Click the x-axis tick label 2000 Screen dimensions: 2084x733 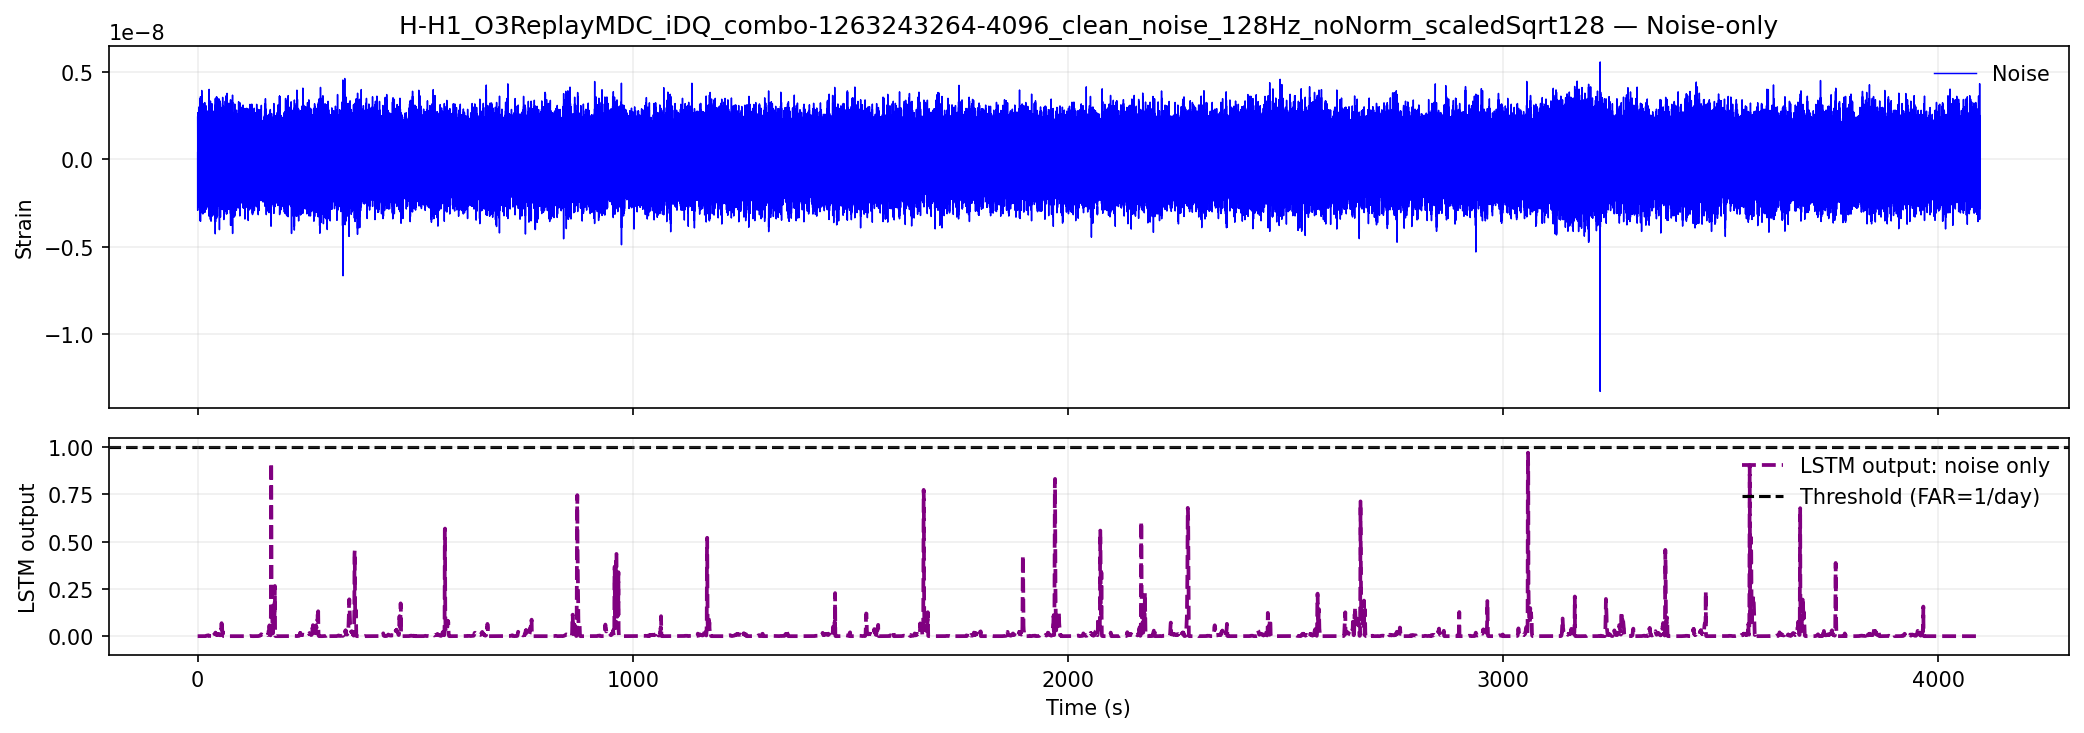tap(1068, 681)
